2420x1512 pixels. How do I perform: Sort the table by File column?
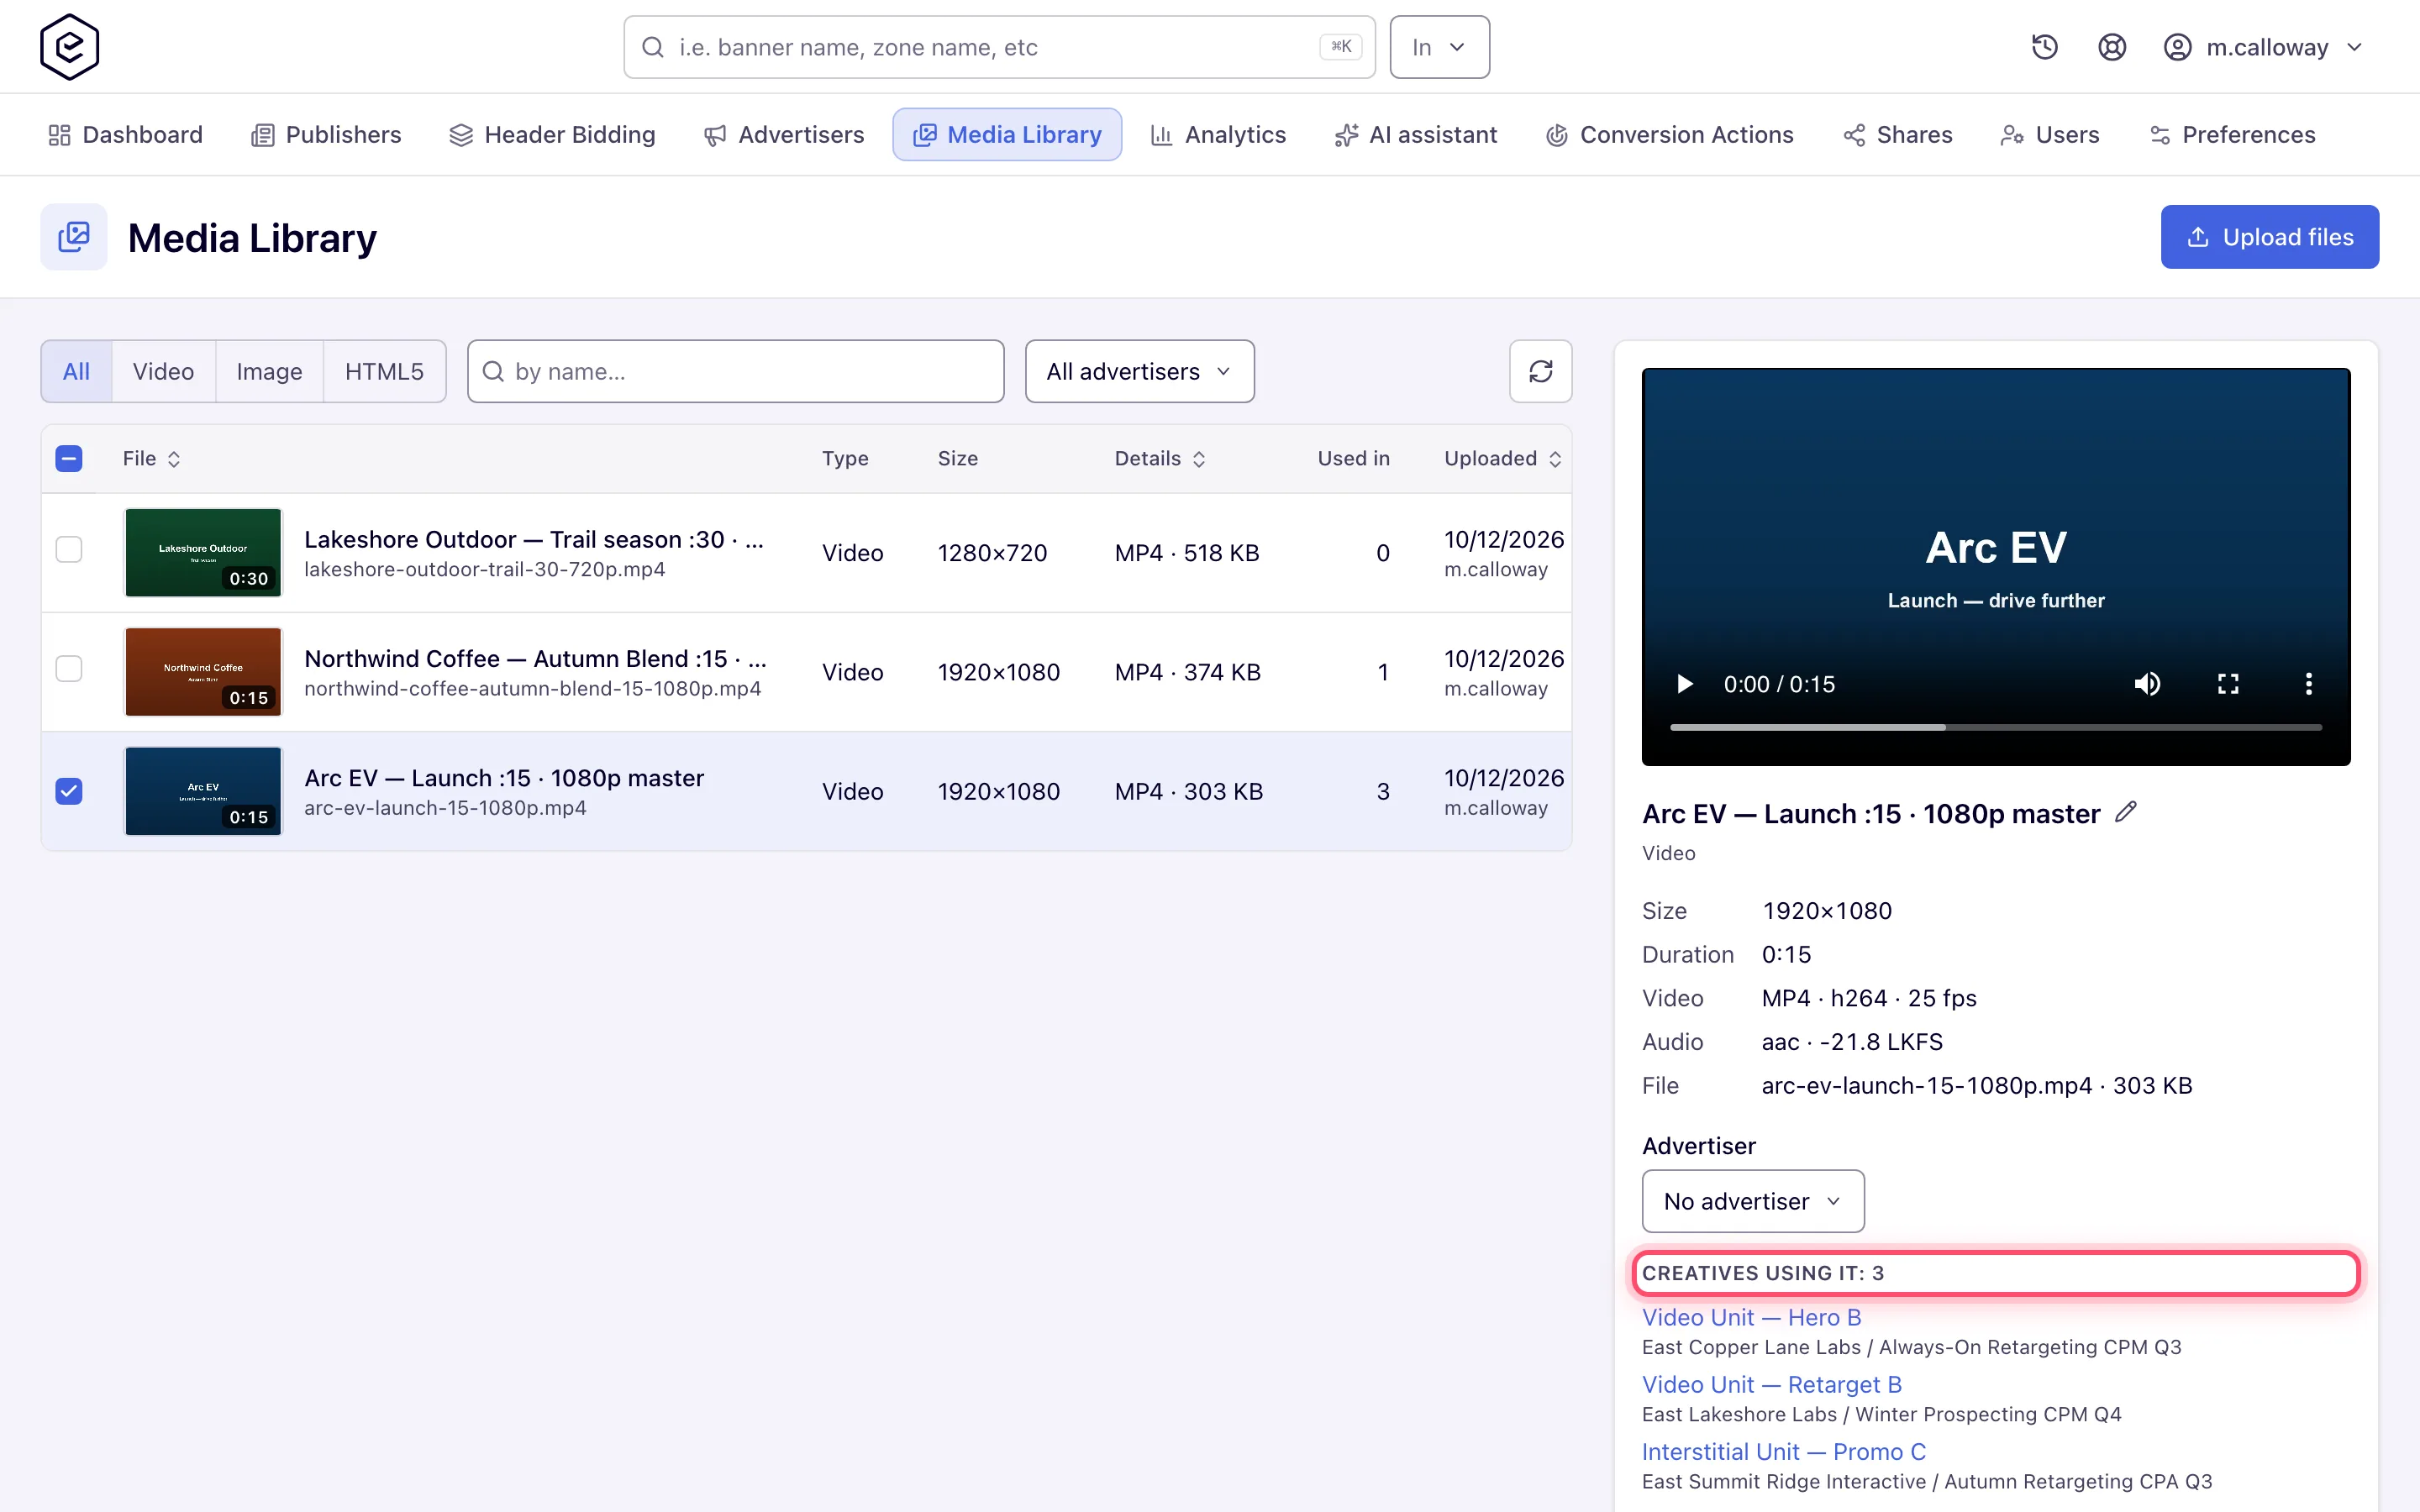pyautogui.click(x=151, y=459)
